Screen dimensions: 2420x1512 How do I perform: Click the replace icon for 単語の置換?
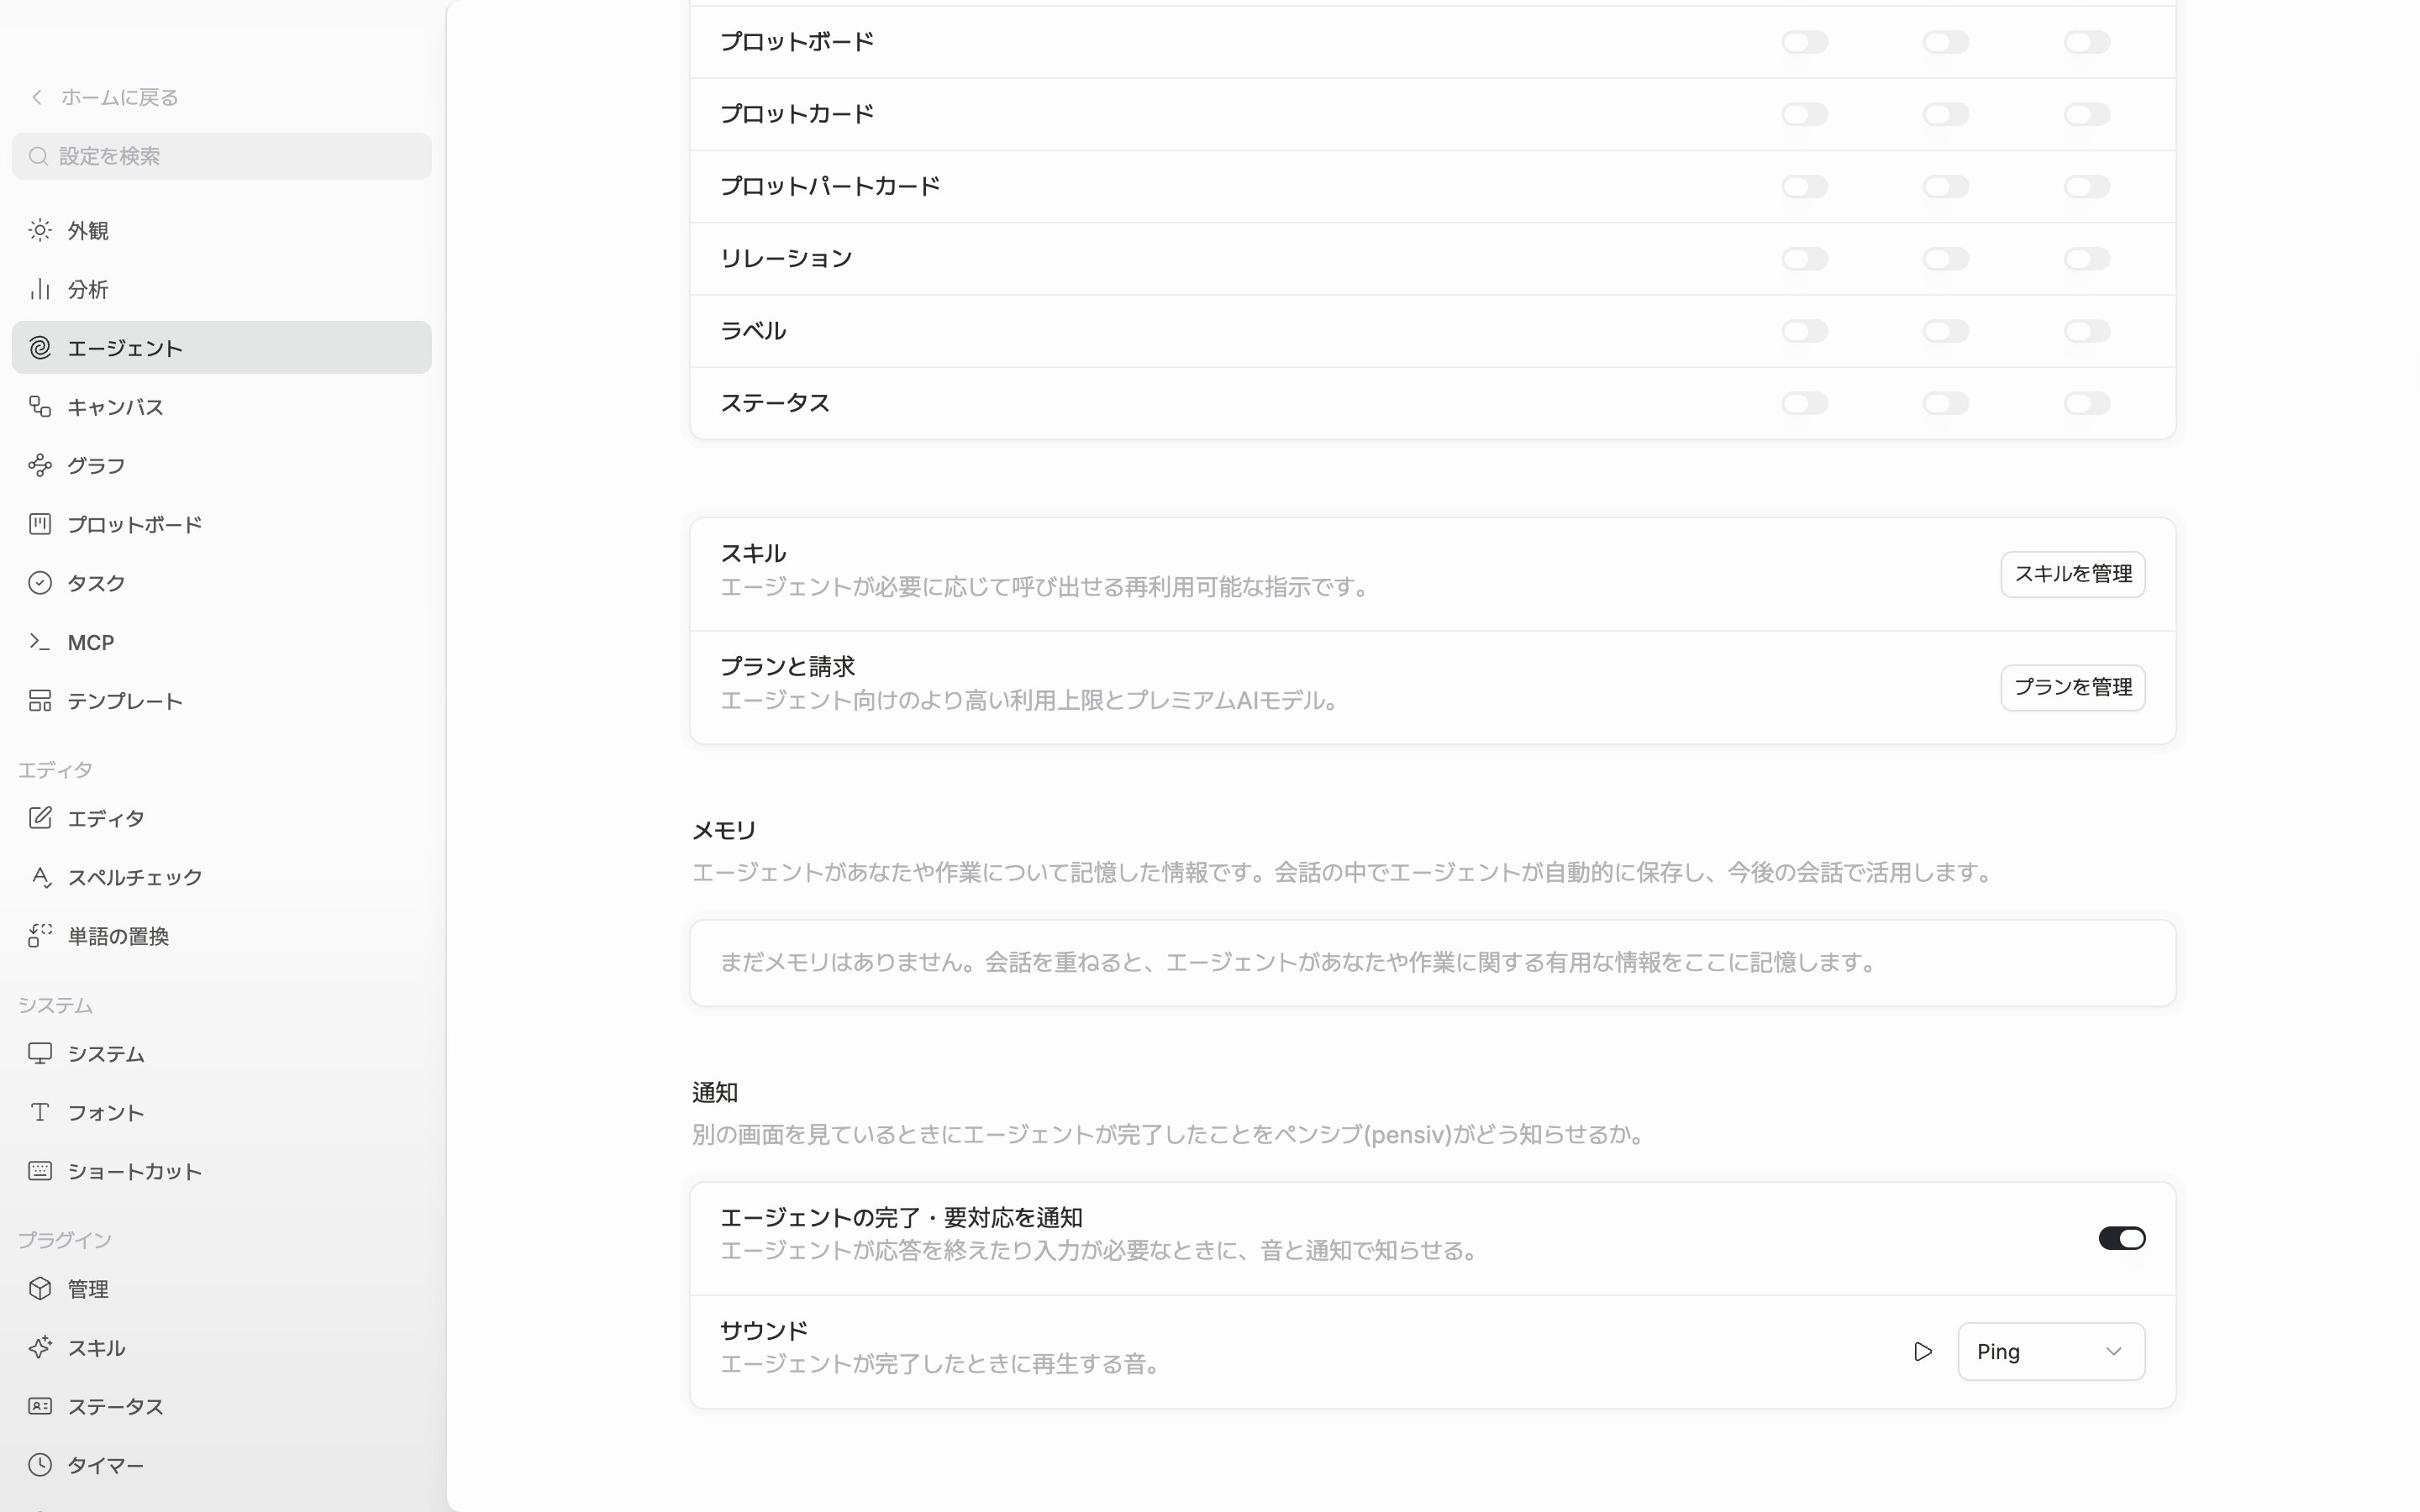(40, 936)
